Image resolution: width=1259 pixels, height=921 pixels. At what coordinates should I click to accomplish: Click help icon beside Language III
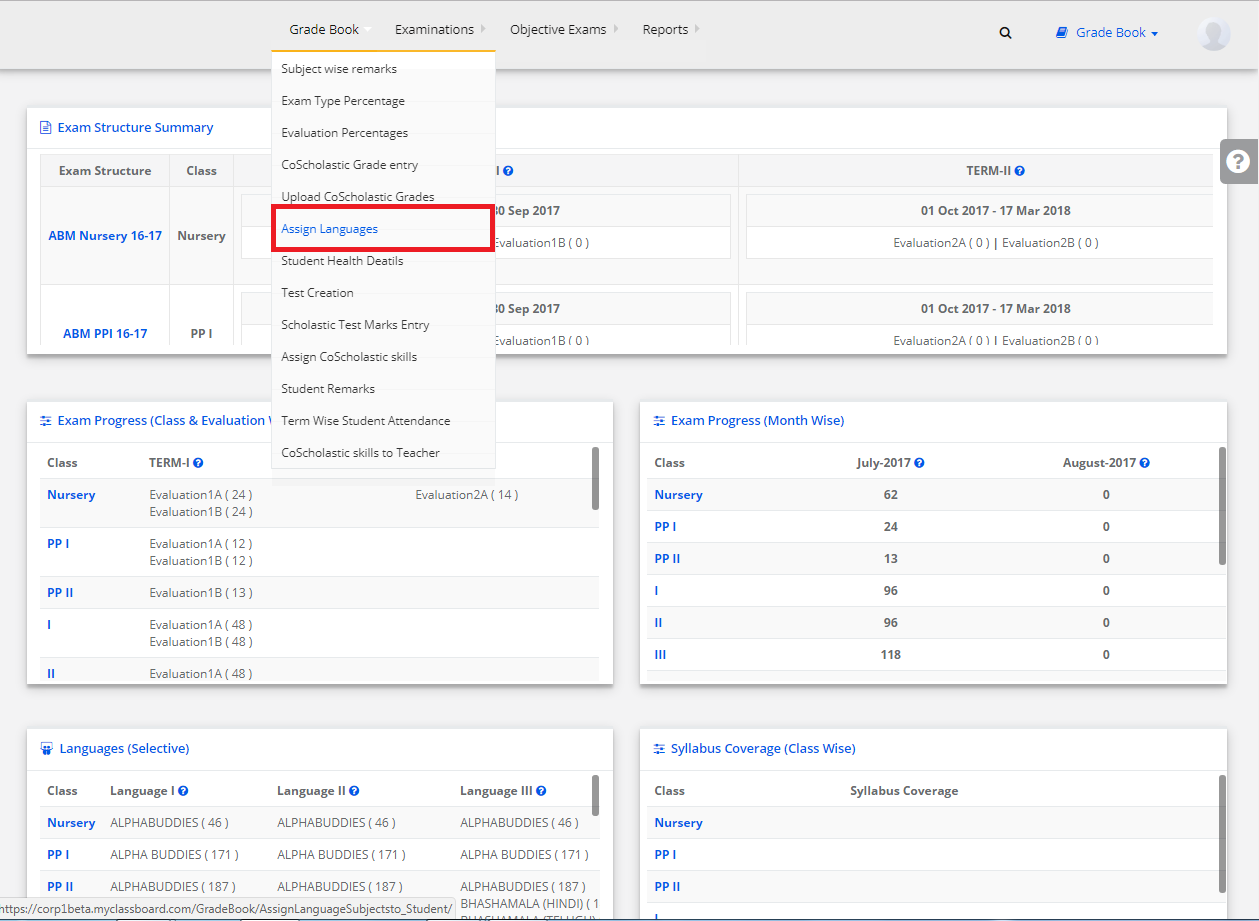point(541,791)
